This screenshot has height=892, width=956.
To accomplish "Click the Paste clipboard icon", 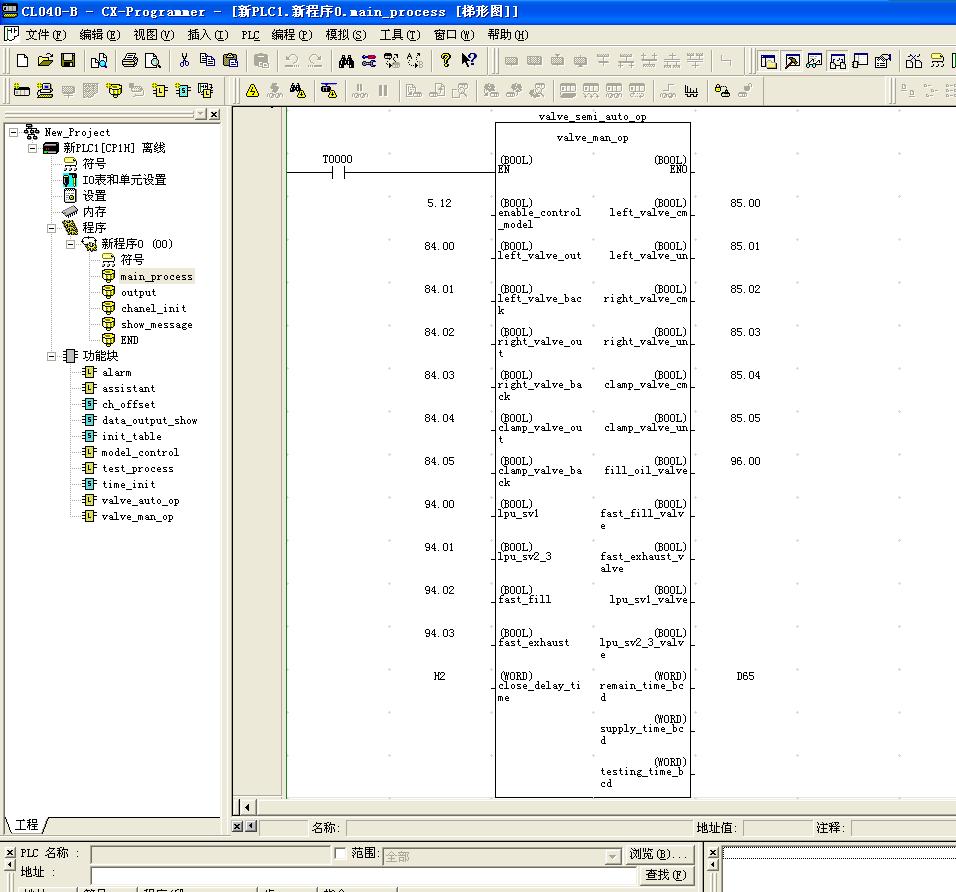I will pyautogui.click(x=230, y=61).
